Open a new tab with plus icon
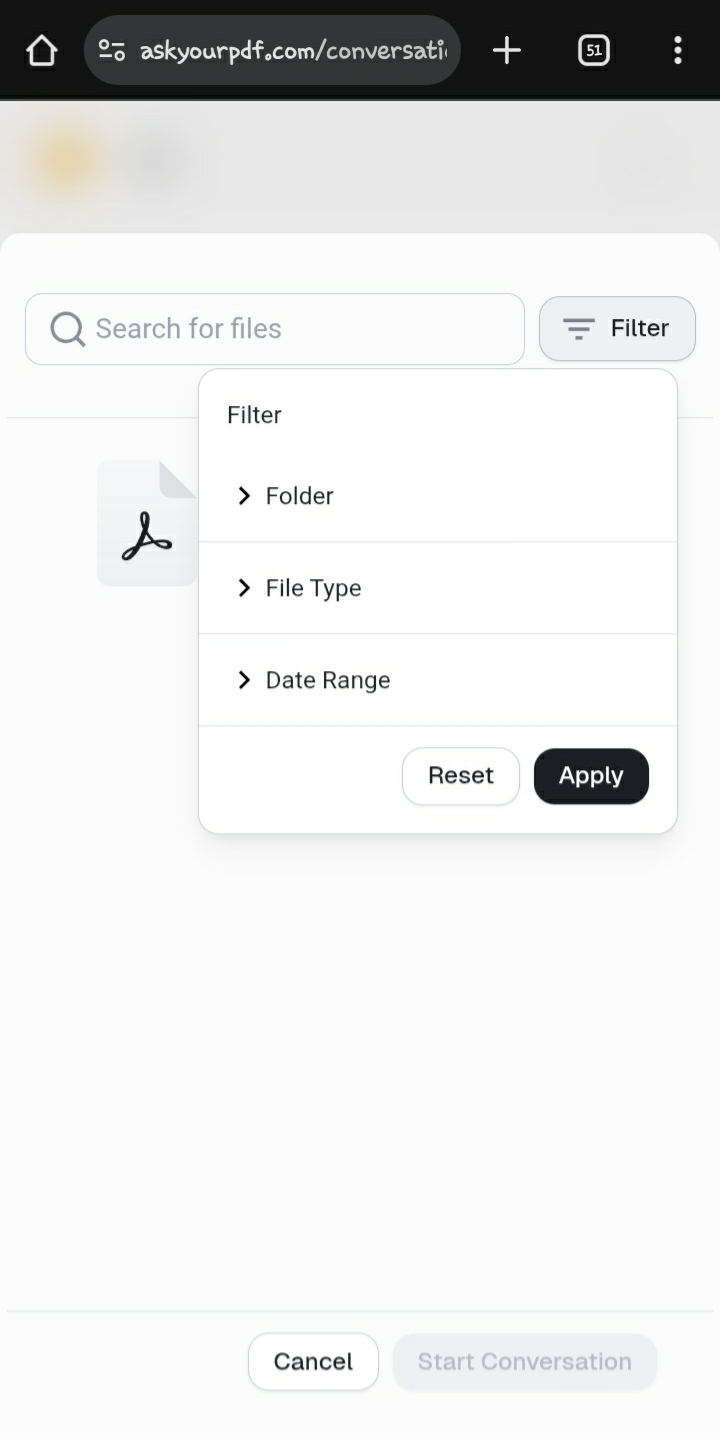The image size is (720, 1439). [x=507, y=50]
